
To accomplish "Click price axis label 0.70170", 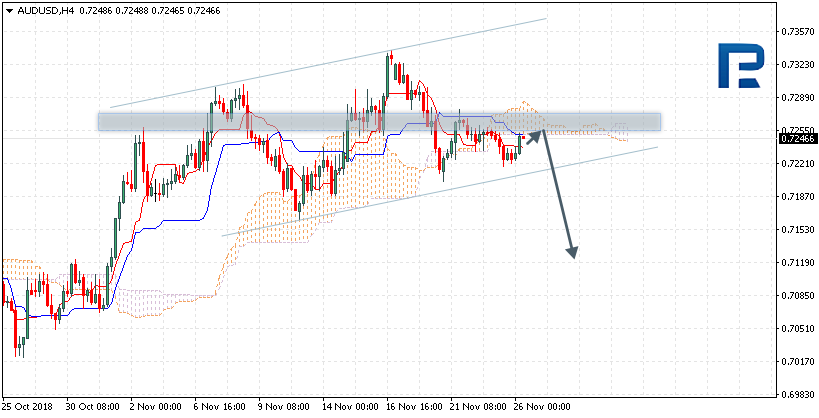I will tap(799, 361).
